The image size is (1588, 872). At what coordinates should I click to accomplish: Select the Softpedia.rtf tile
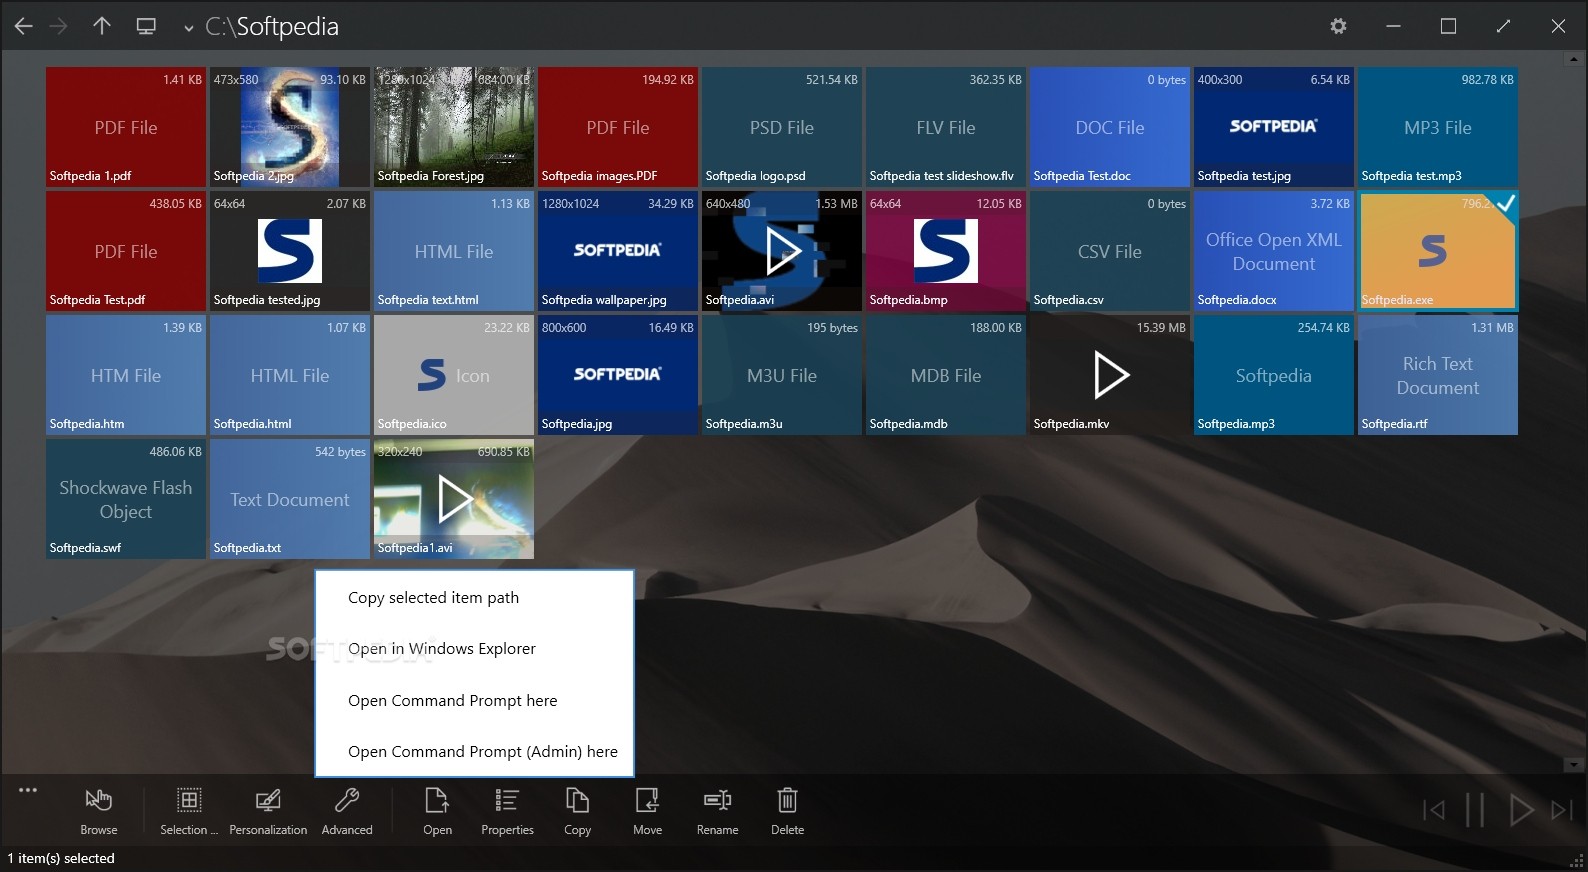pos(1438,375)
